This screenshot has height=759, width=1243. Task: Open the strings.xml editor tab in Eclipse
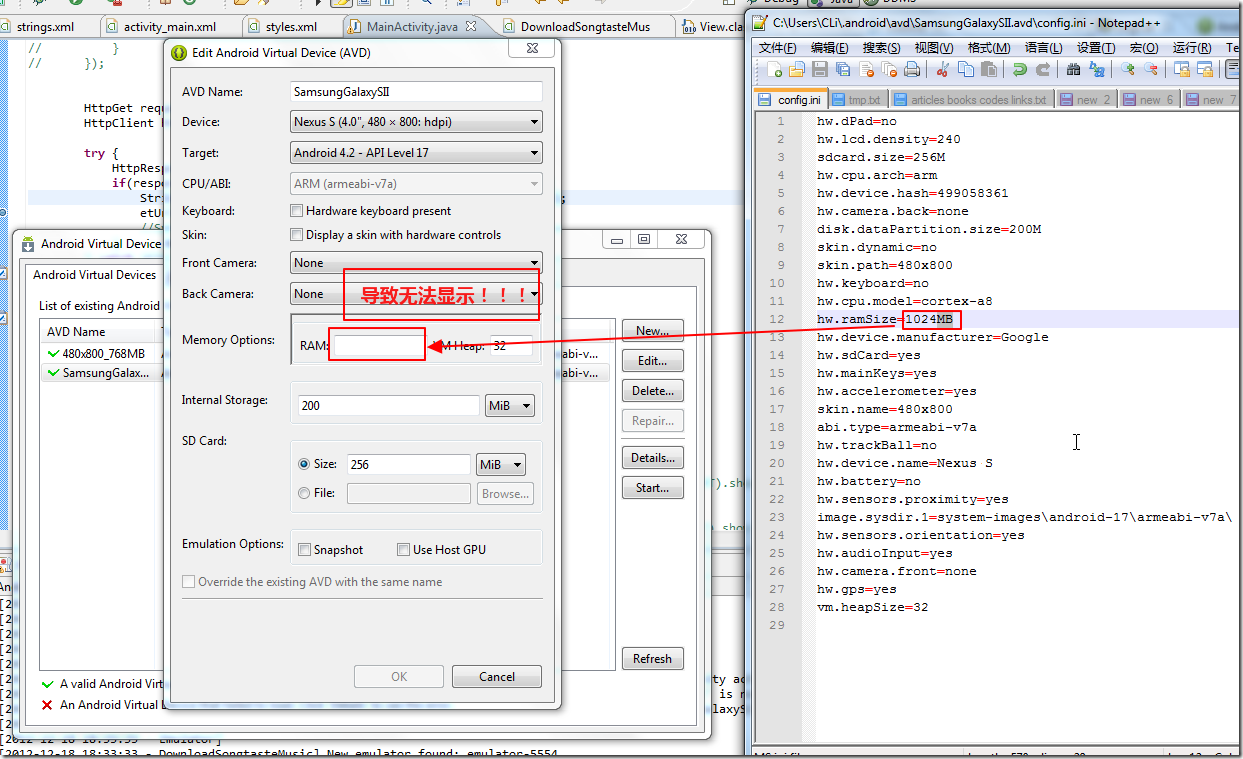pyautogui.click(x=46, y=27)
